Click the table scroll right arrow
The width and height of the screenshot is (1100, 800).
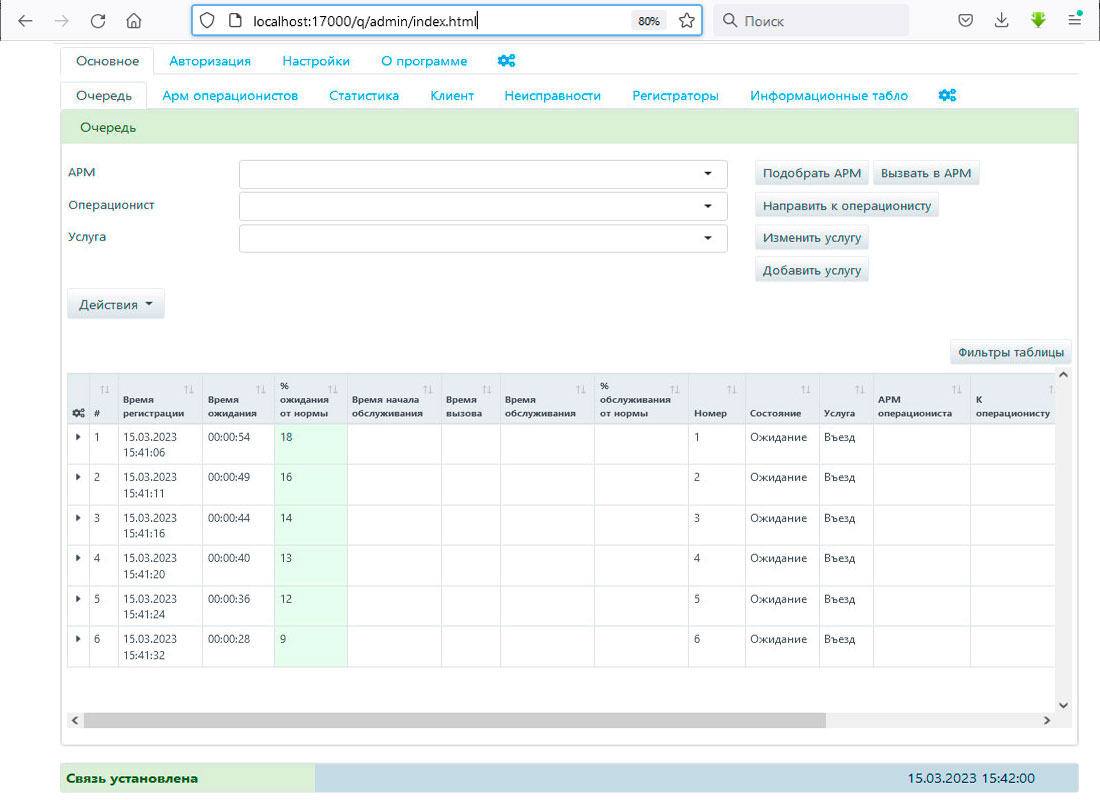point(1047,721)
